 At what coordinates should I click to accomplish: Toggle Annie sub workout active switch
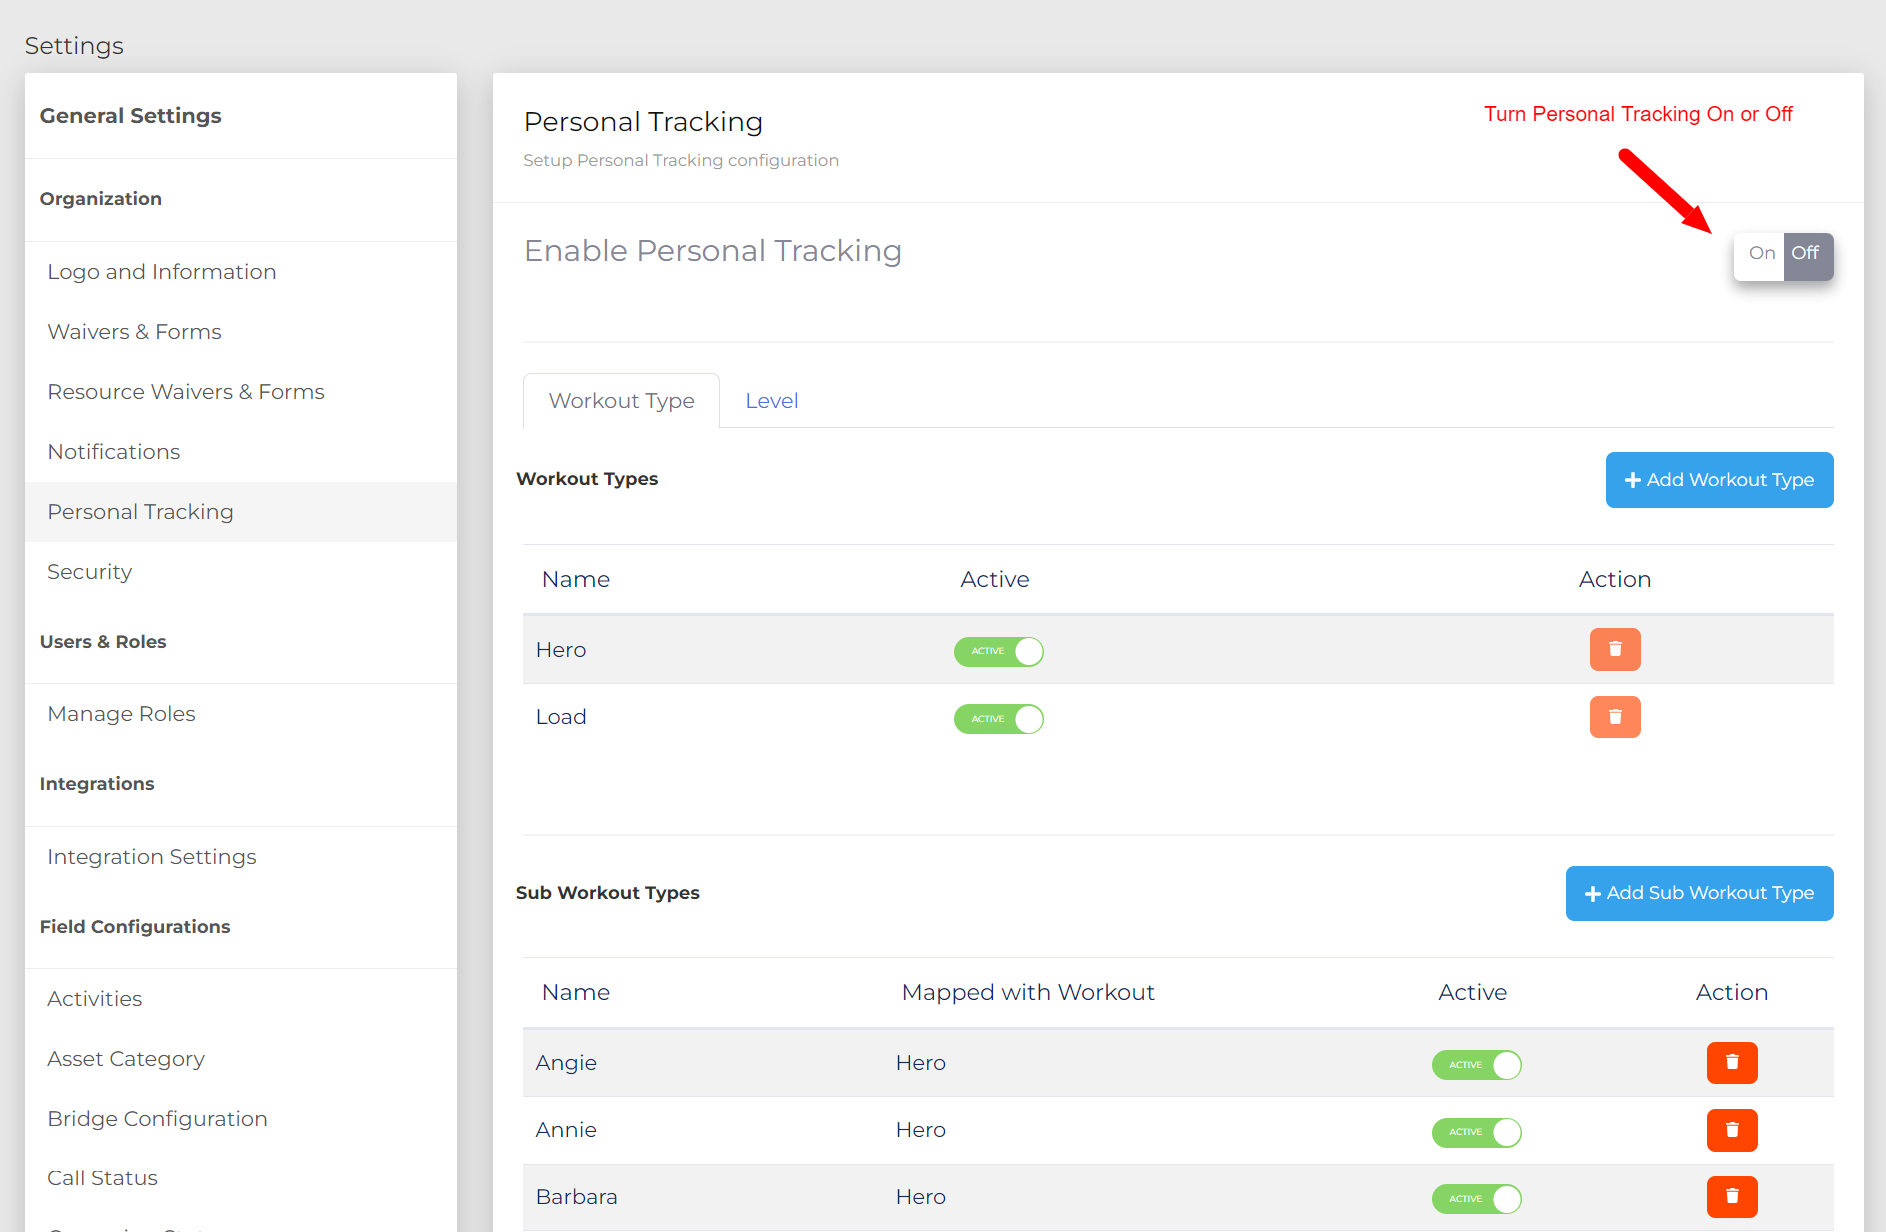click(x=1476, y=1132)
